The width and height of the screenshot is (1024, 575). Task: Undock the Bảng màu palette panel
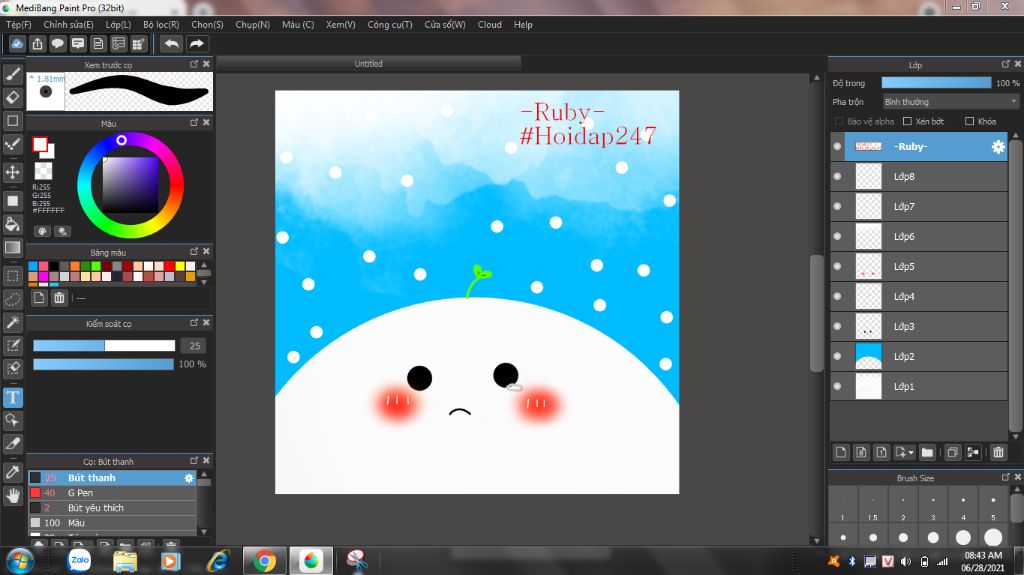tap(194, 251)
